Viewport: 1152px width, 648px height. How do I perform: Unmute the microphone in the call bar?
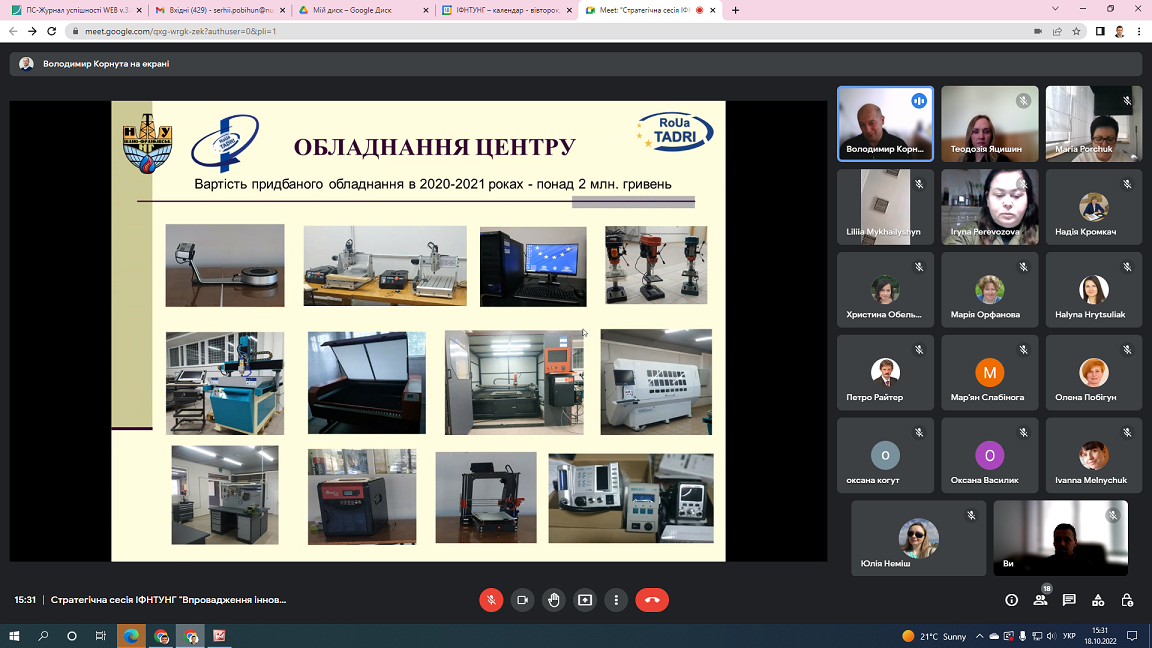tap(490, 600)
